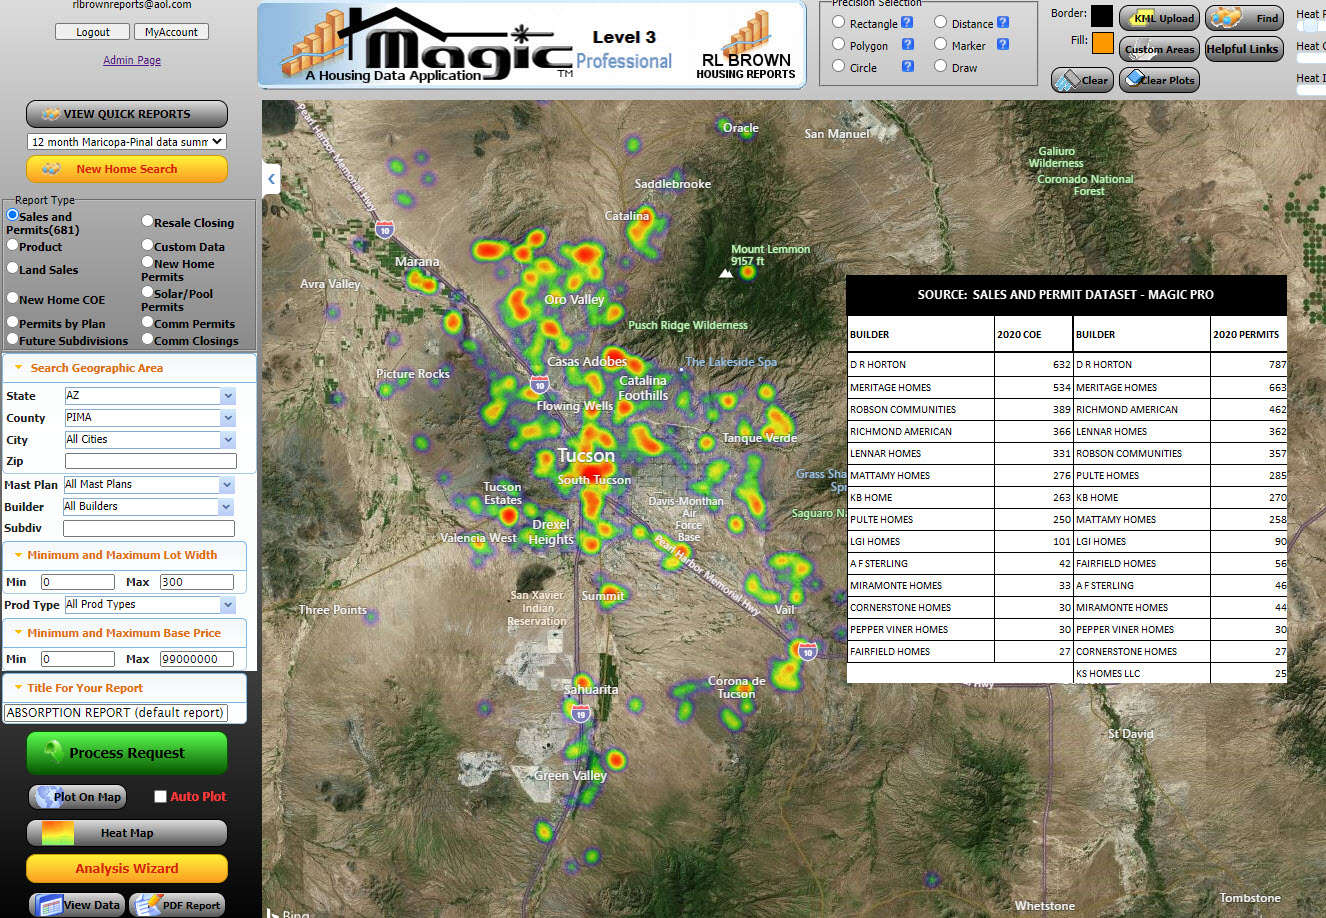Open the Admin Page link

pos(132,60)
